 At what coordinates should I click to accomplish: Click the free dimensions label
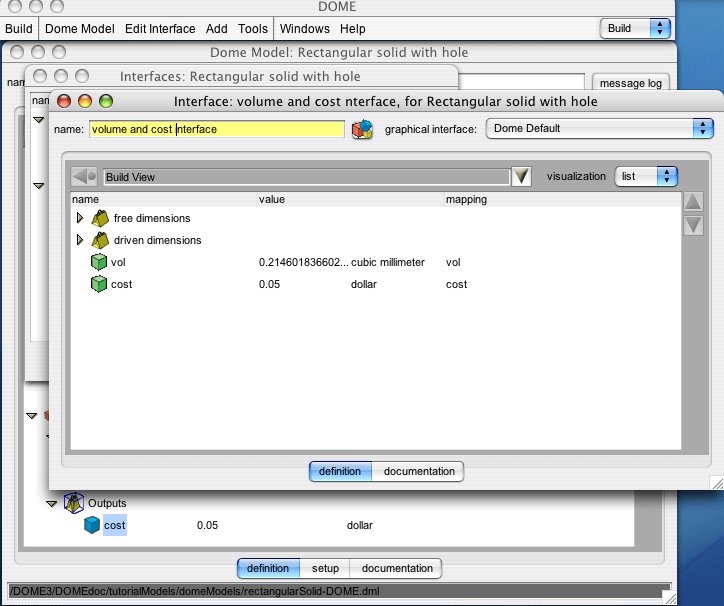click(x=152, y=218)
